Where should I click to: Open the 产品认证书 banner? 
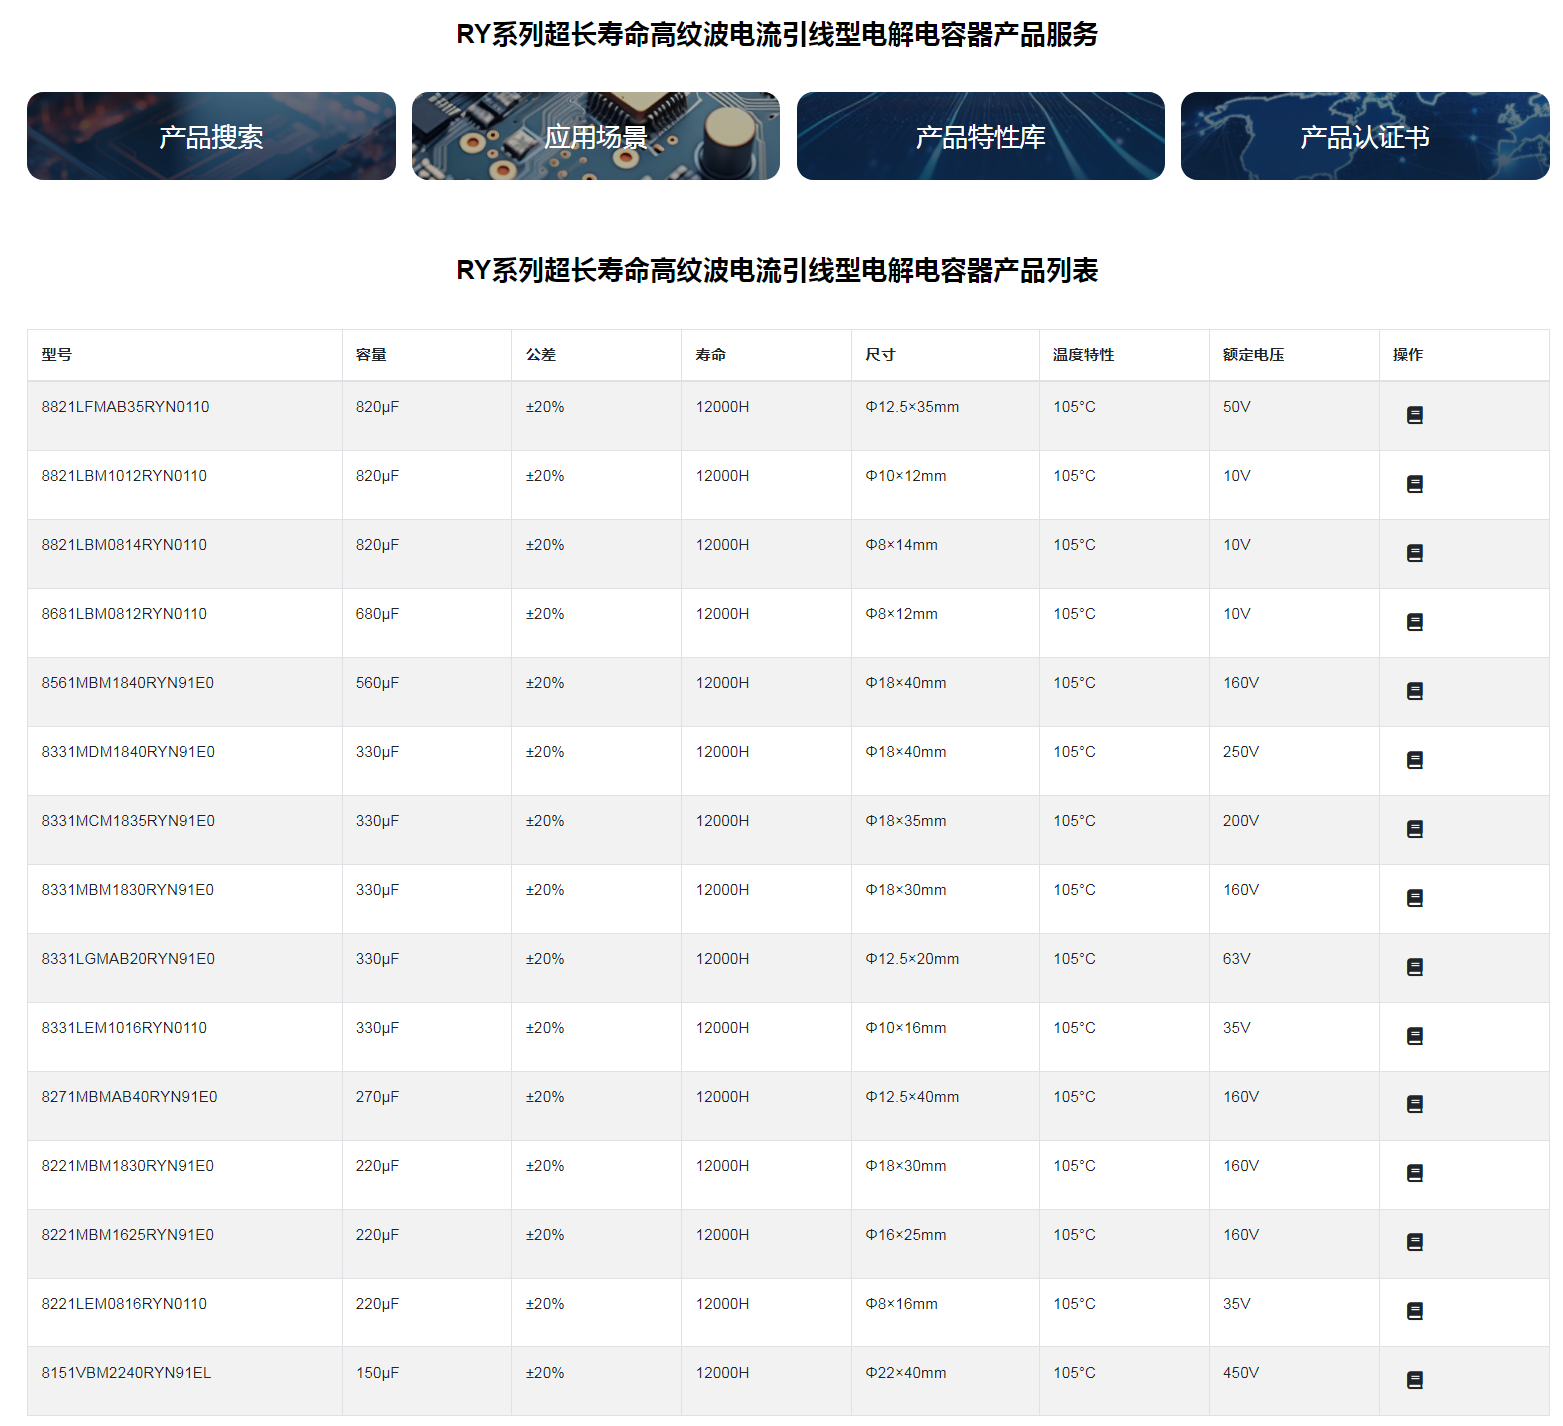coord(1364,136)
